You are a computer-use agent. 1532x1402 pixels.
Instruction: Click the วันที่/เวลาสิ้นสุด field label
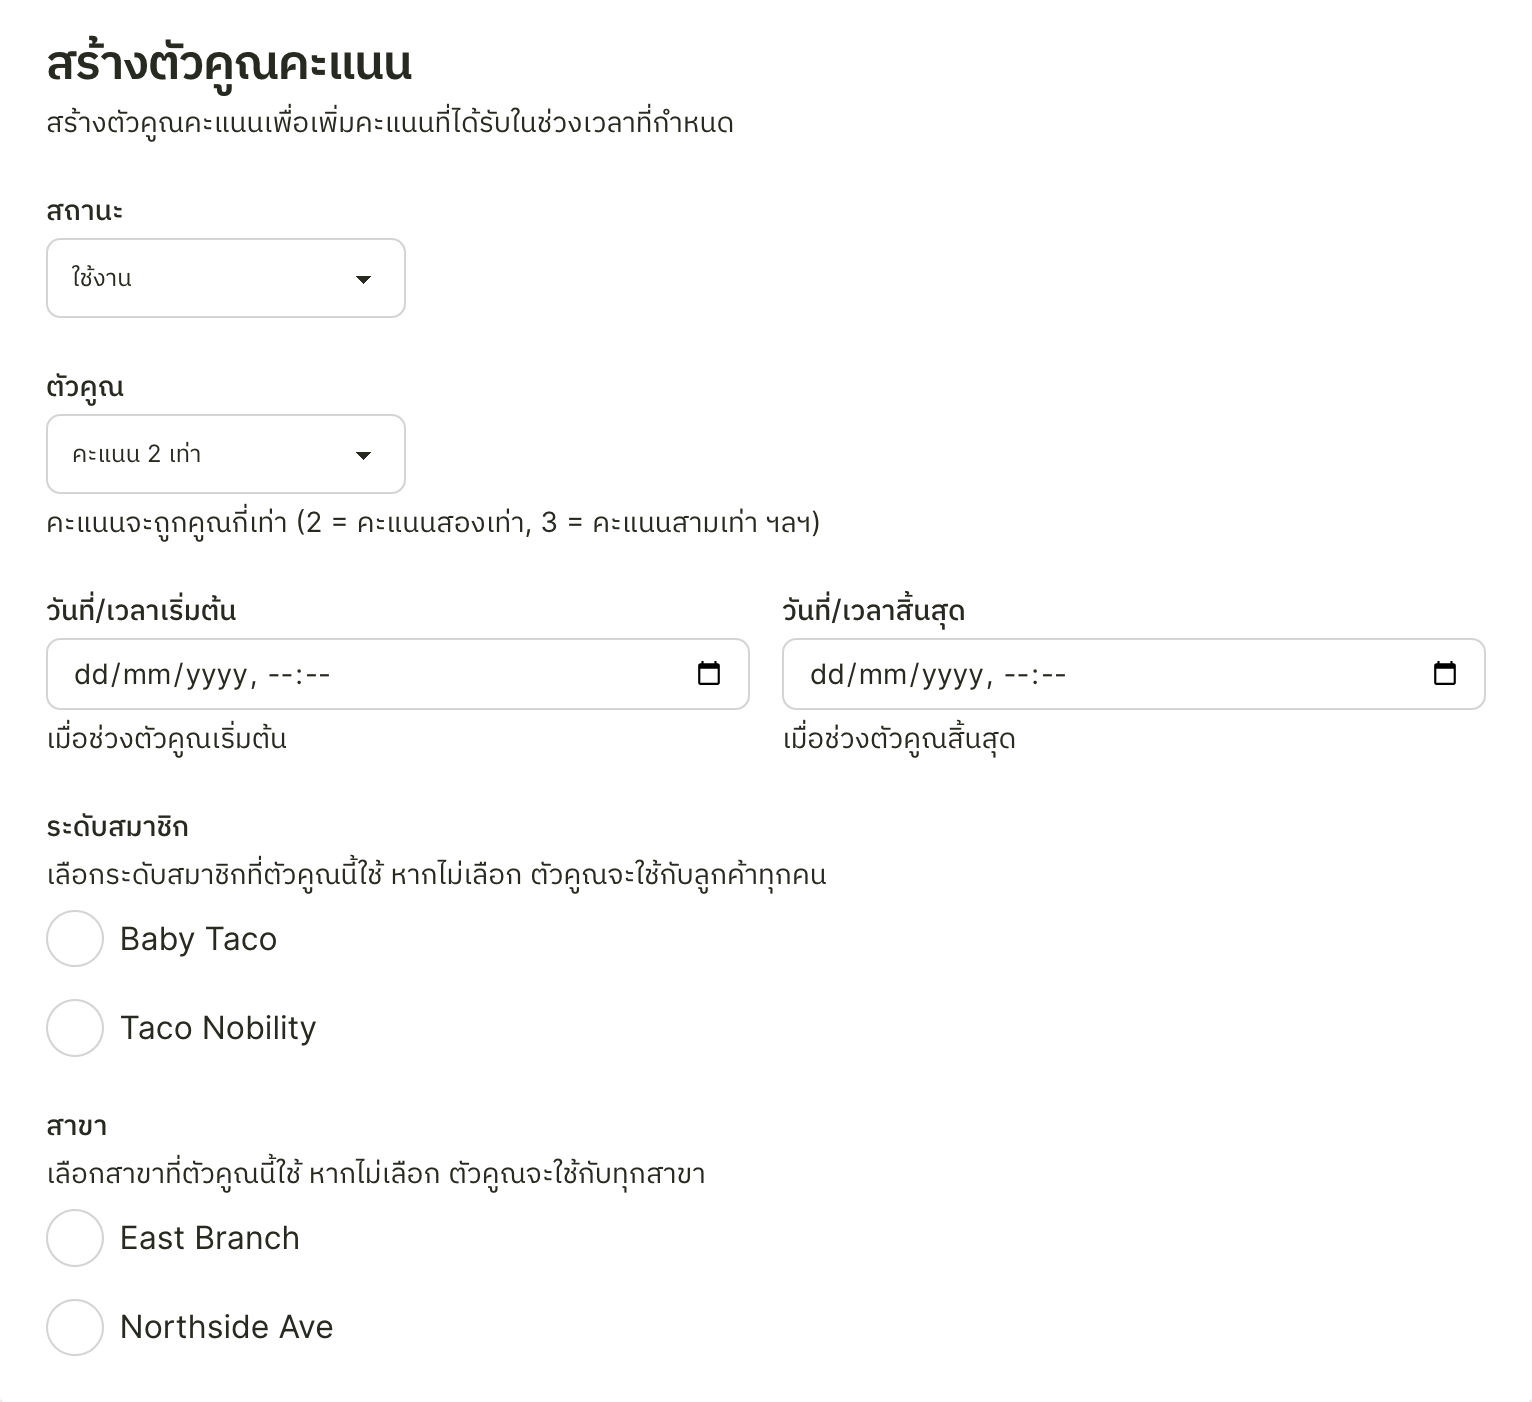(874, 609)
